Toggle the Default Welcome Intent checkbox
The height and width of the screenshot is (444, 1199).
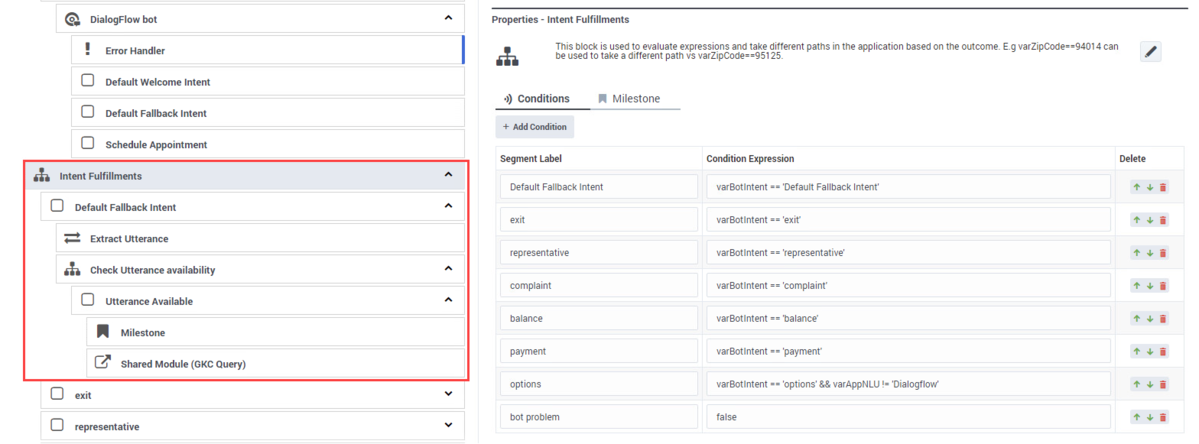(88, 81)
